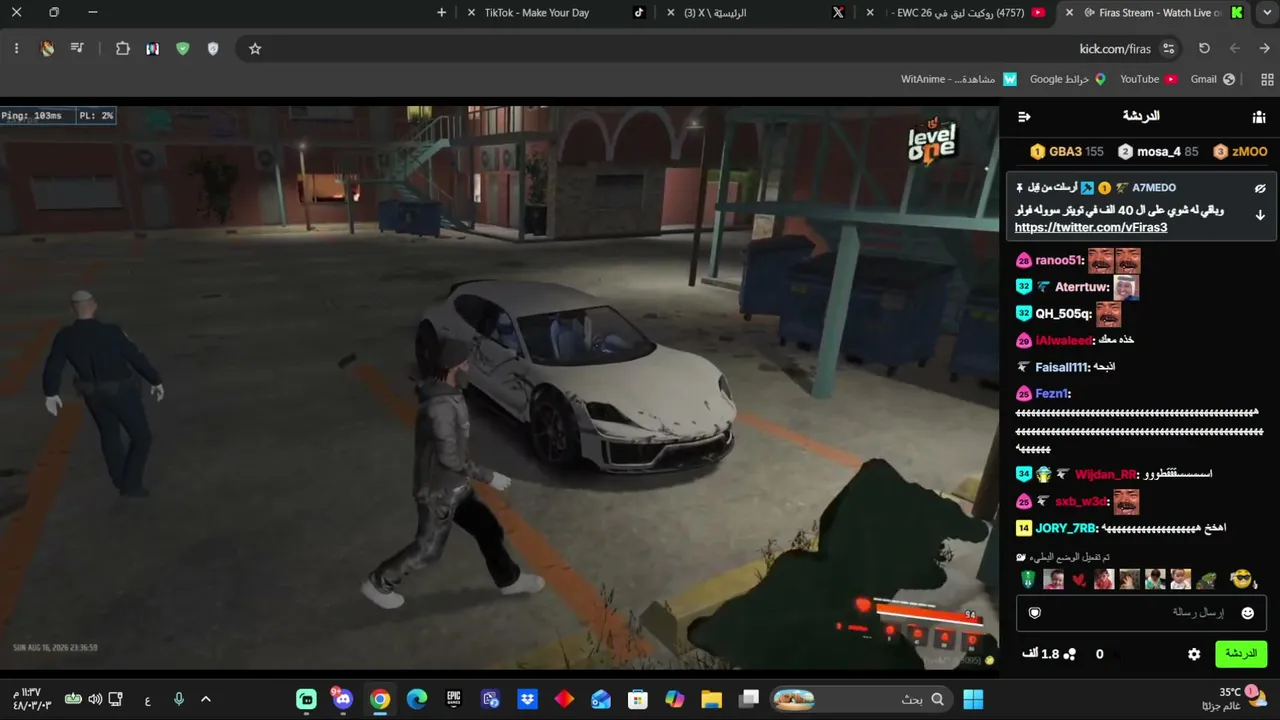Open the Gmail bookmark
The height and width of the screenshot is (720, 1280).
pos(1213,79)
